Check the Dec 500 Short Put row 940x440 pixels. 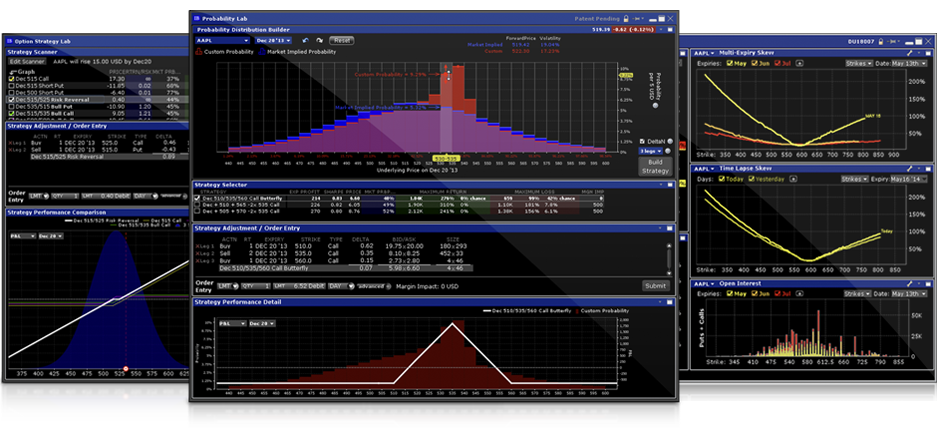[11, 93]
